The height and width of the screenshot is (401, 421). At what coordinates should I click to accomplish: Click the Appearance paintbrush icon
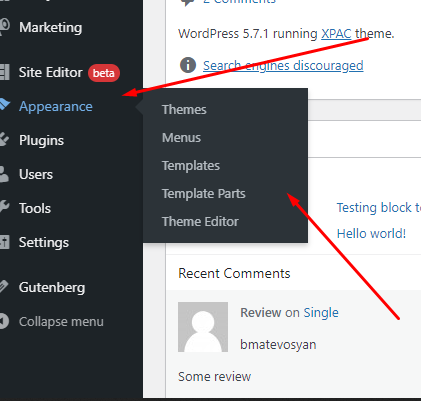click(x=5, y=105)
